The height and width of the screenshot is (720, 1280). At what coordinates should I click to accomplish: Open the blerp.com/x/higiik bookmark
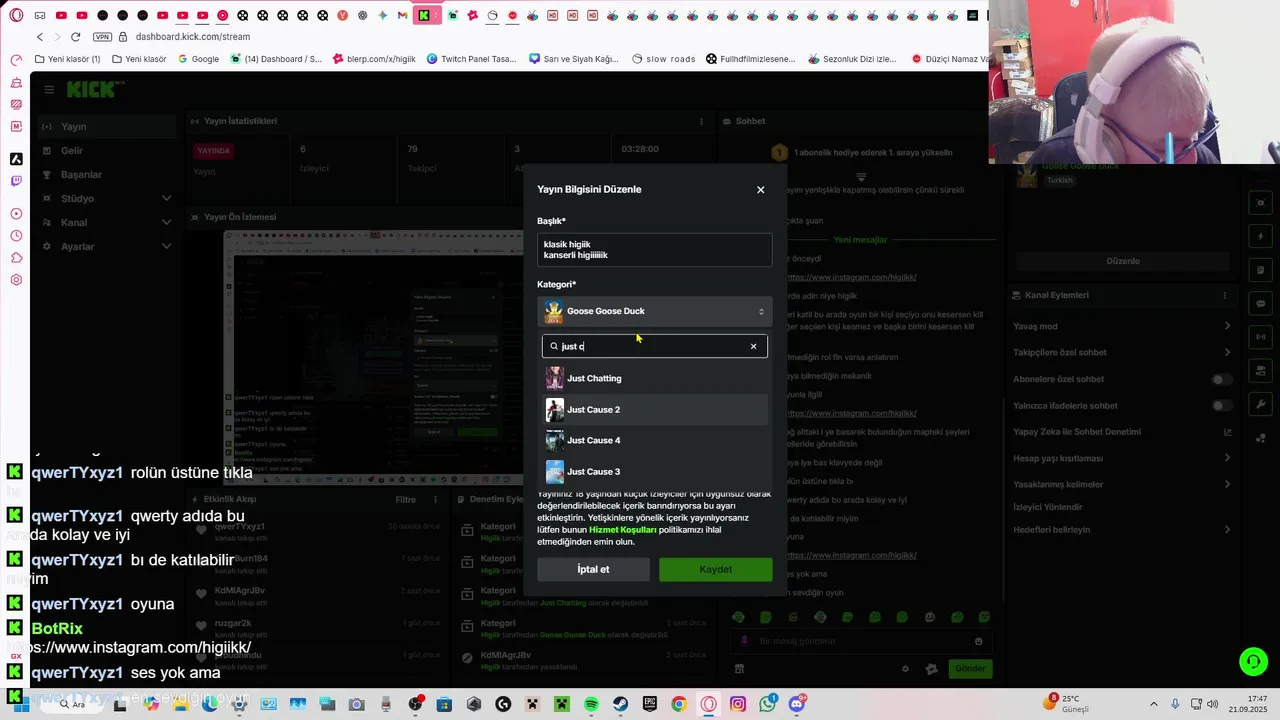374,59
